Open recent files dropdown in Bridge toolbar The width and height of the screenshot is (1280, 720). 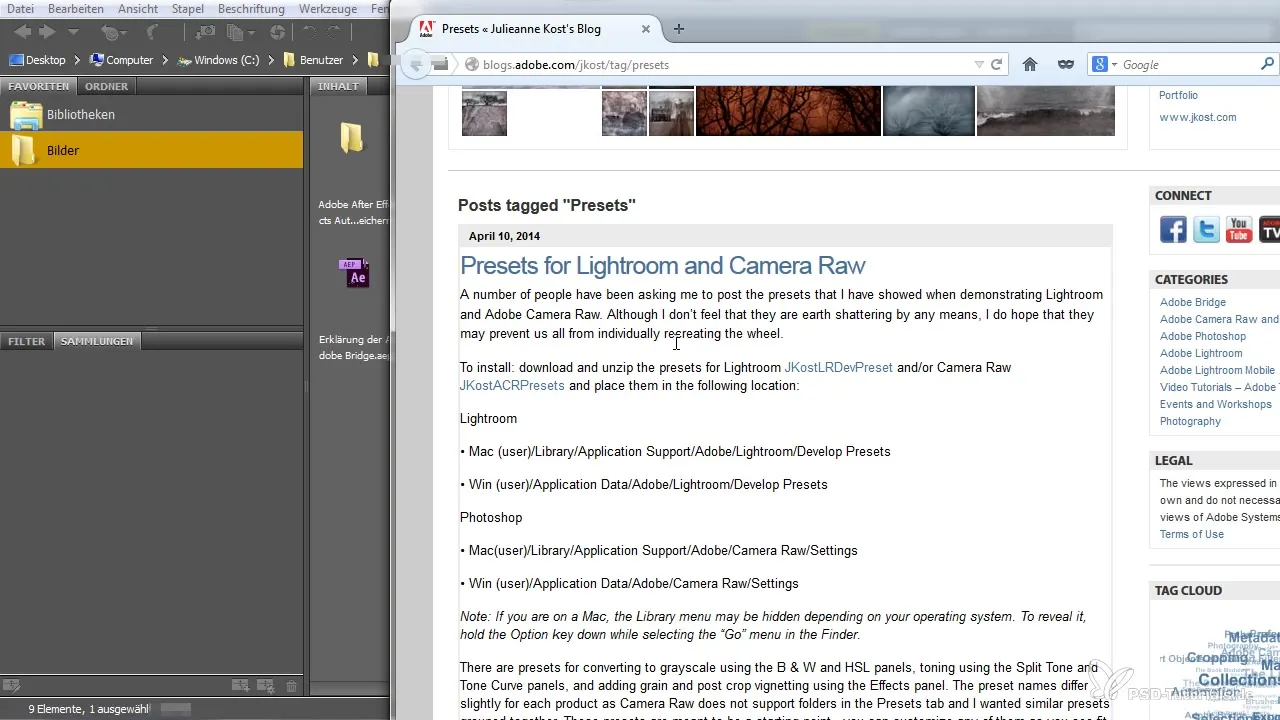pos(115,33)
